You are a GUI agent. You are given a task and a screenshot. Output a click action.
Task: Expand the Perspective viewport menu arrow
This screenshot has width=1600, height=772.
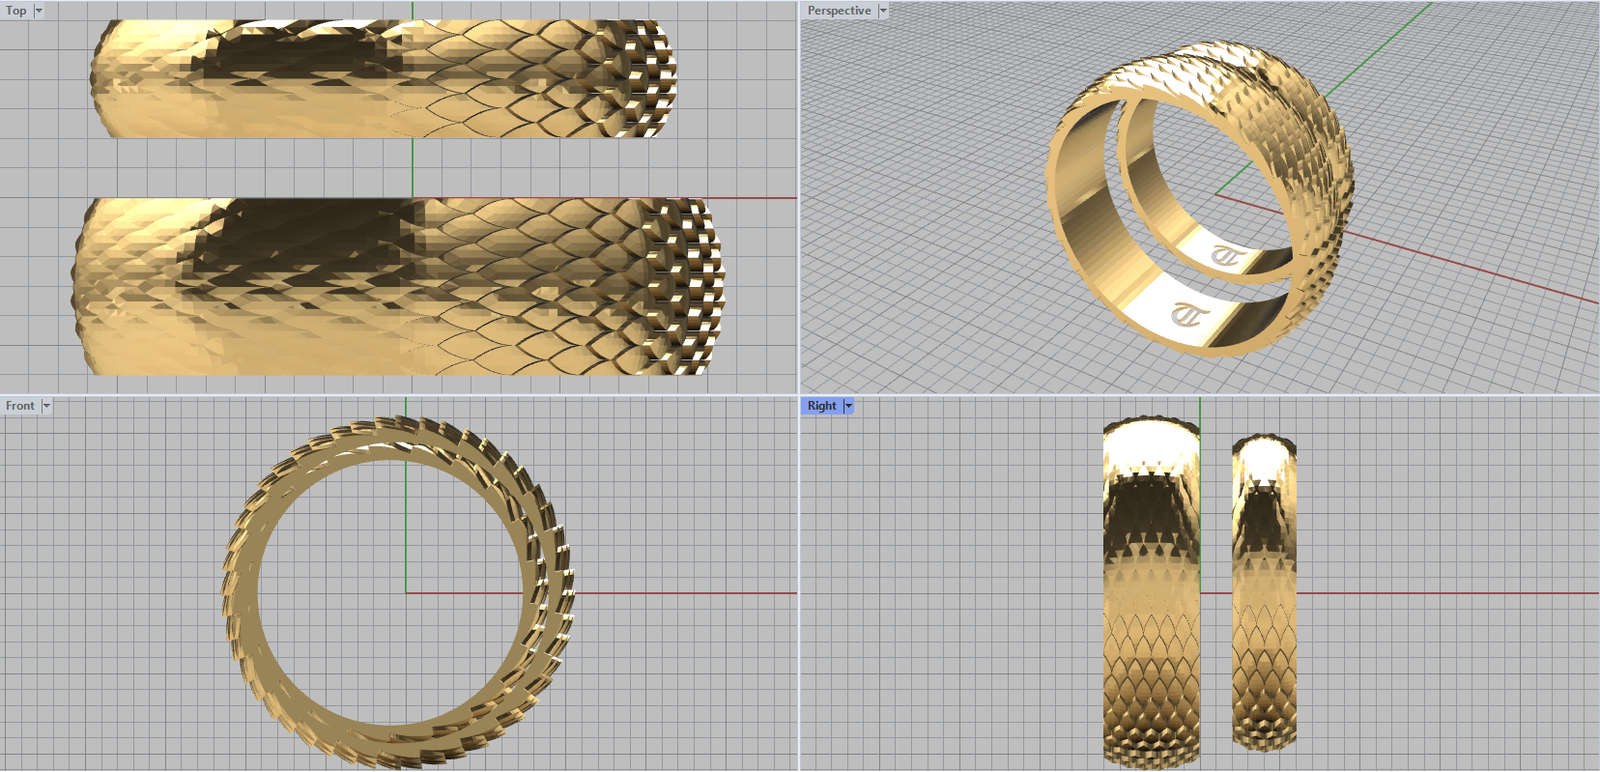tap(883, 11)
